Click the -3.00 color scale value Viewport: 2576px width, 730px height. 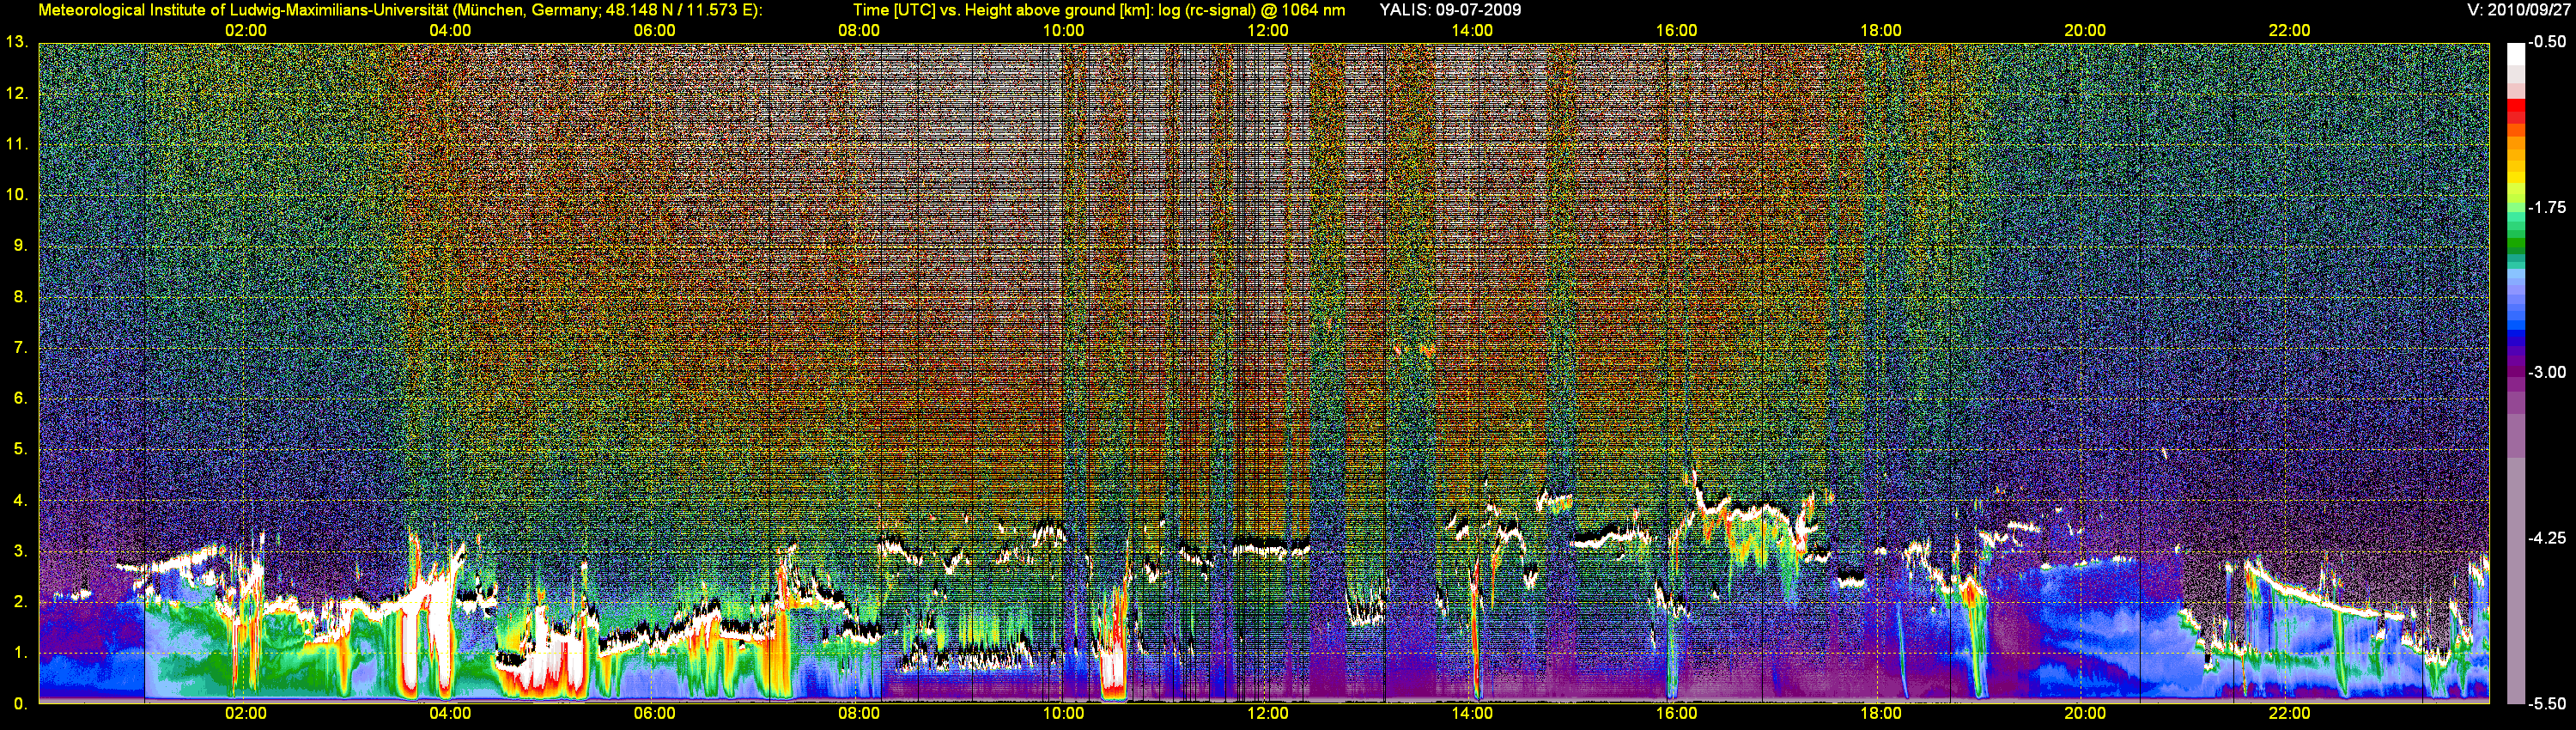[2547, 372]
